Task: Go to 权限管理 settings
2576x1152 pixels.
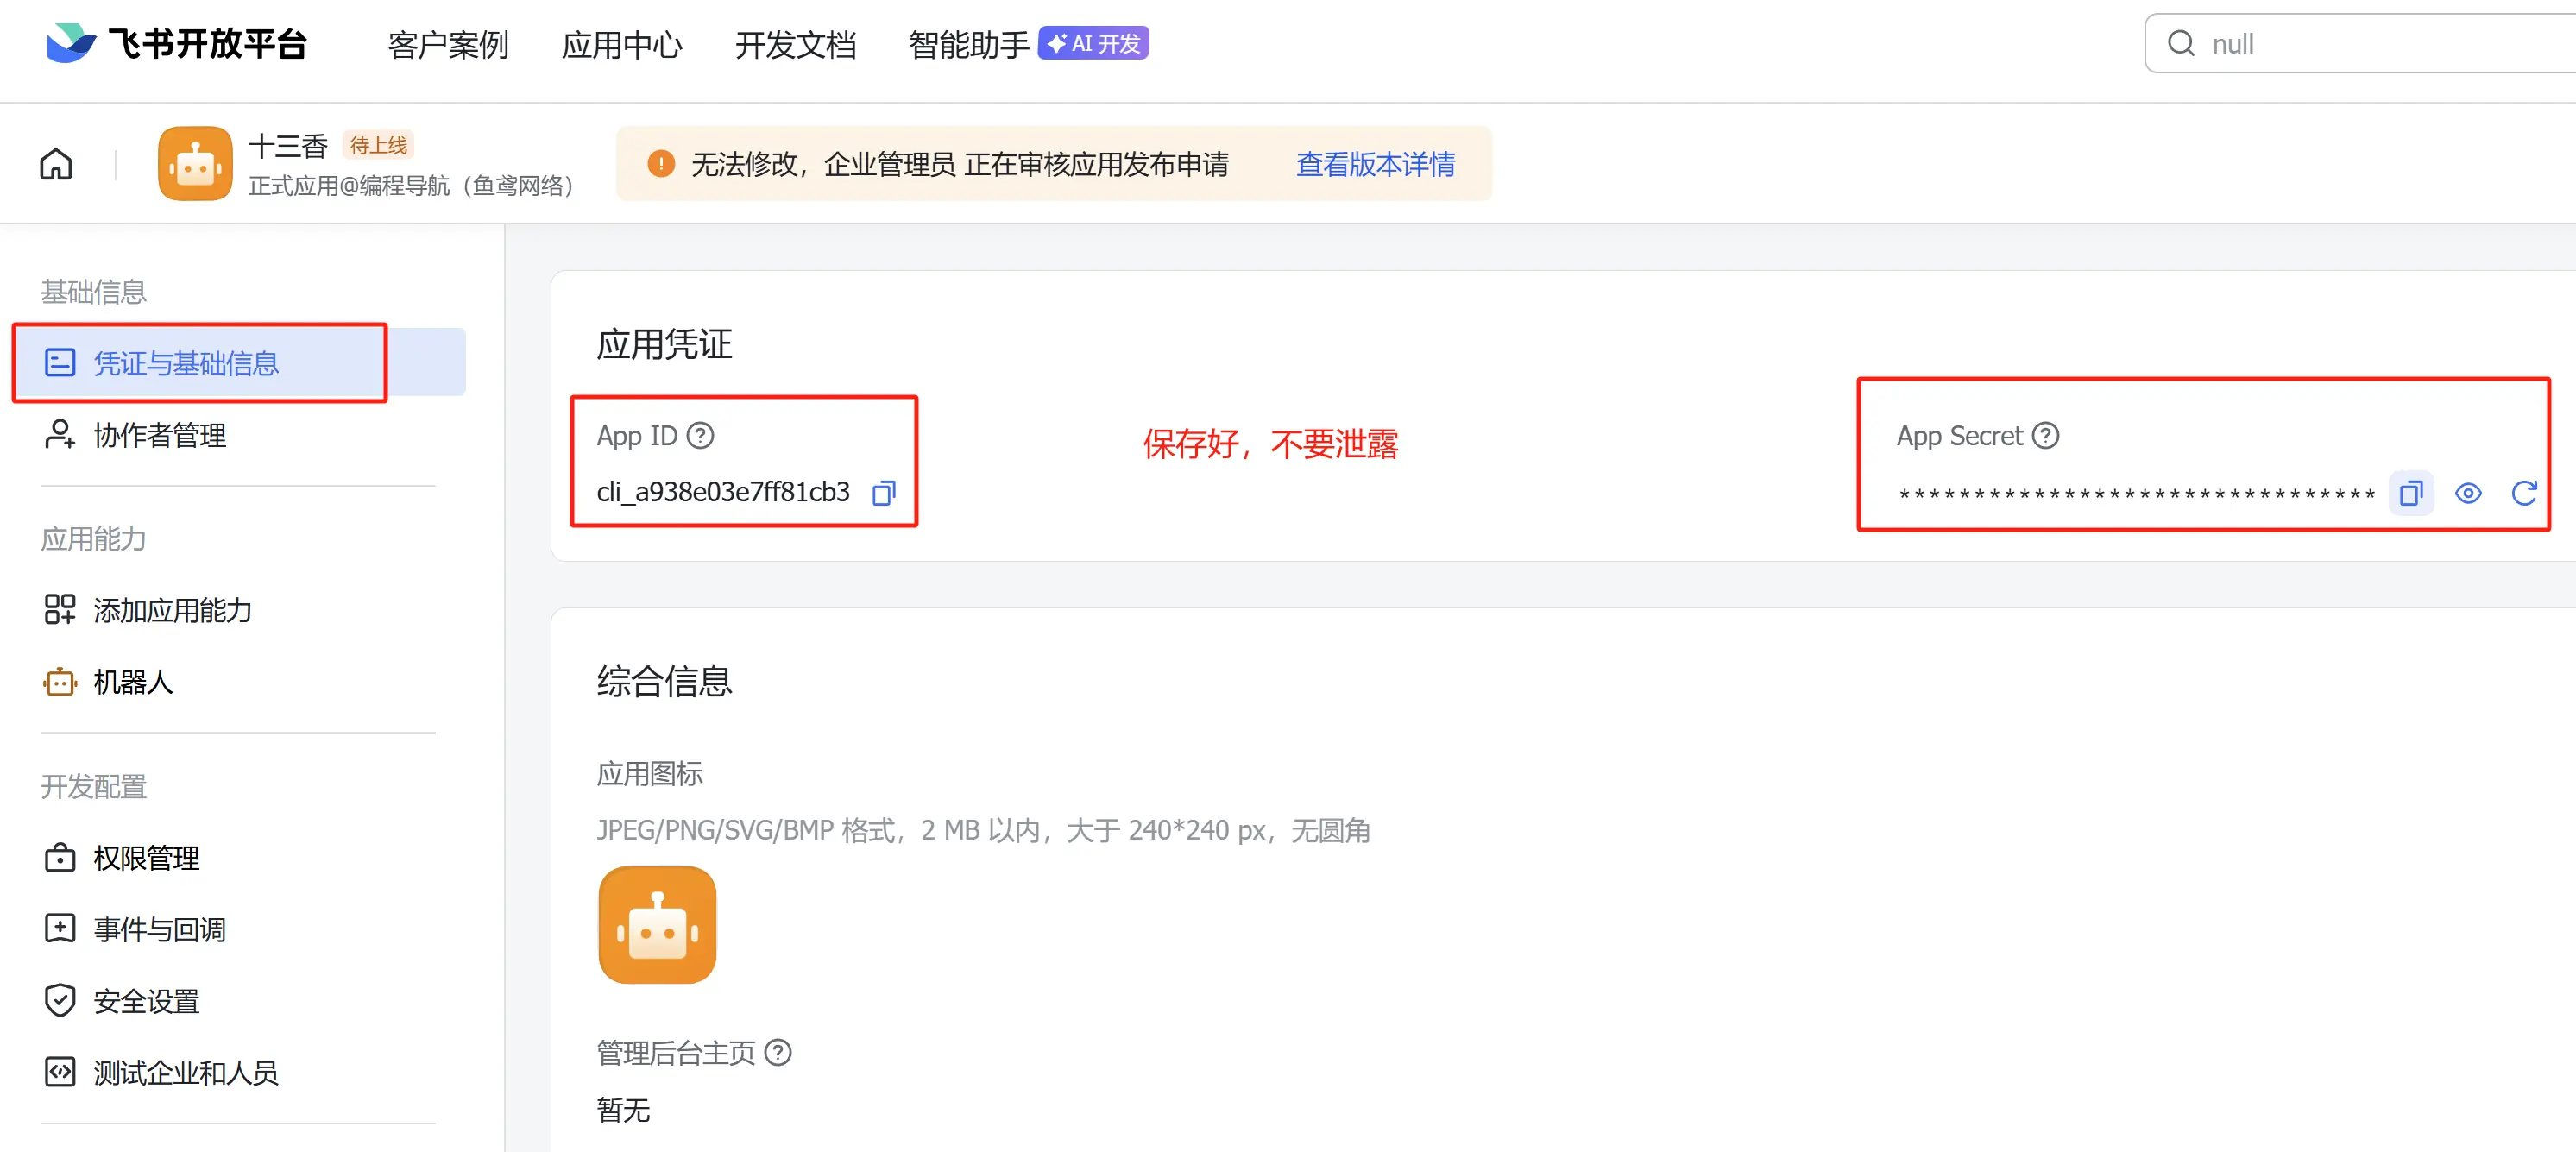Action: pyautogui.click(x=146, y=858)
